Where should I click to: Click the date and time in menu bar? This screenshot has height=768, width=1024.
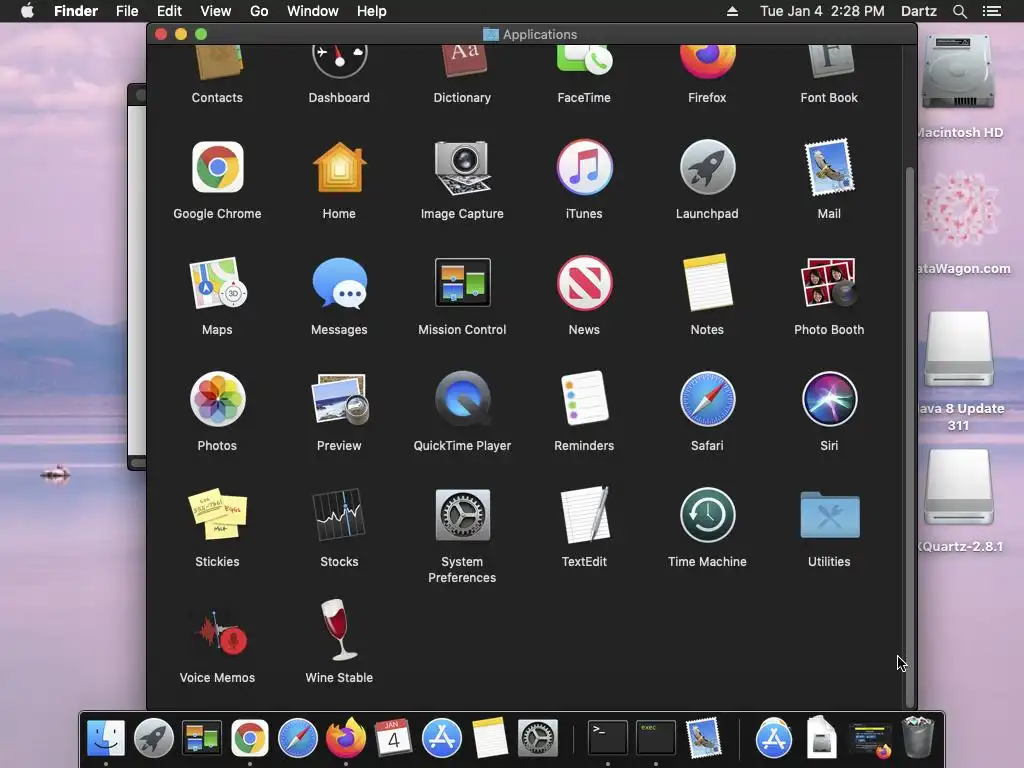pos(822,11)
